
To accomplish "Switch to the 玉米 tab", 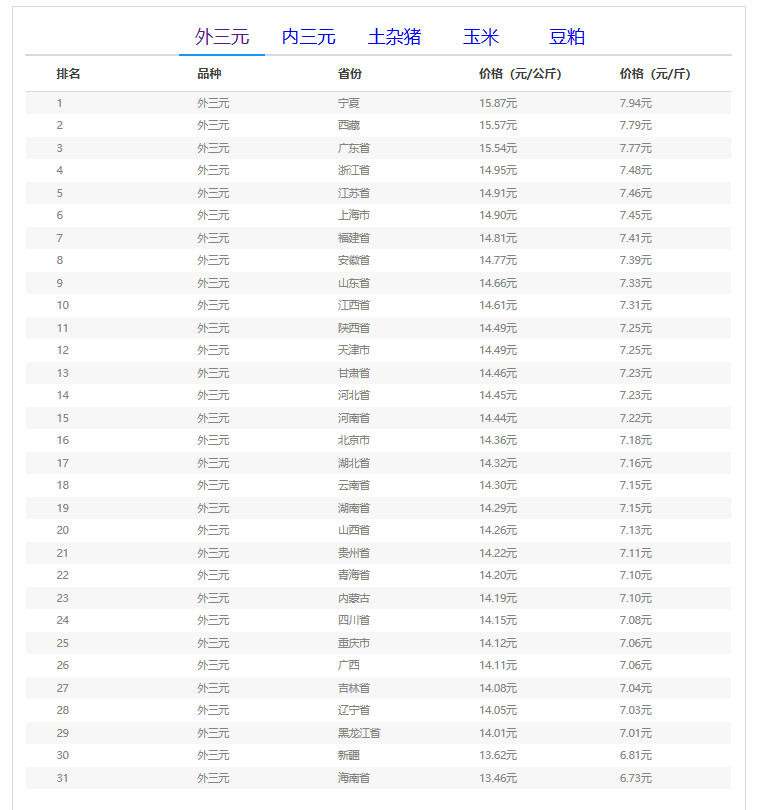I will point(481,37).
